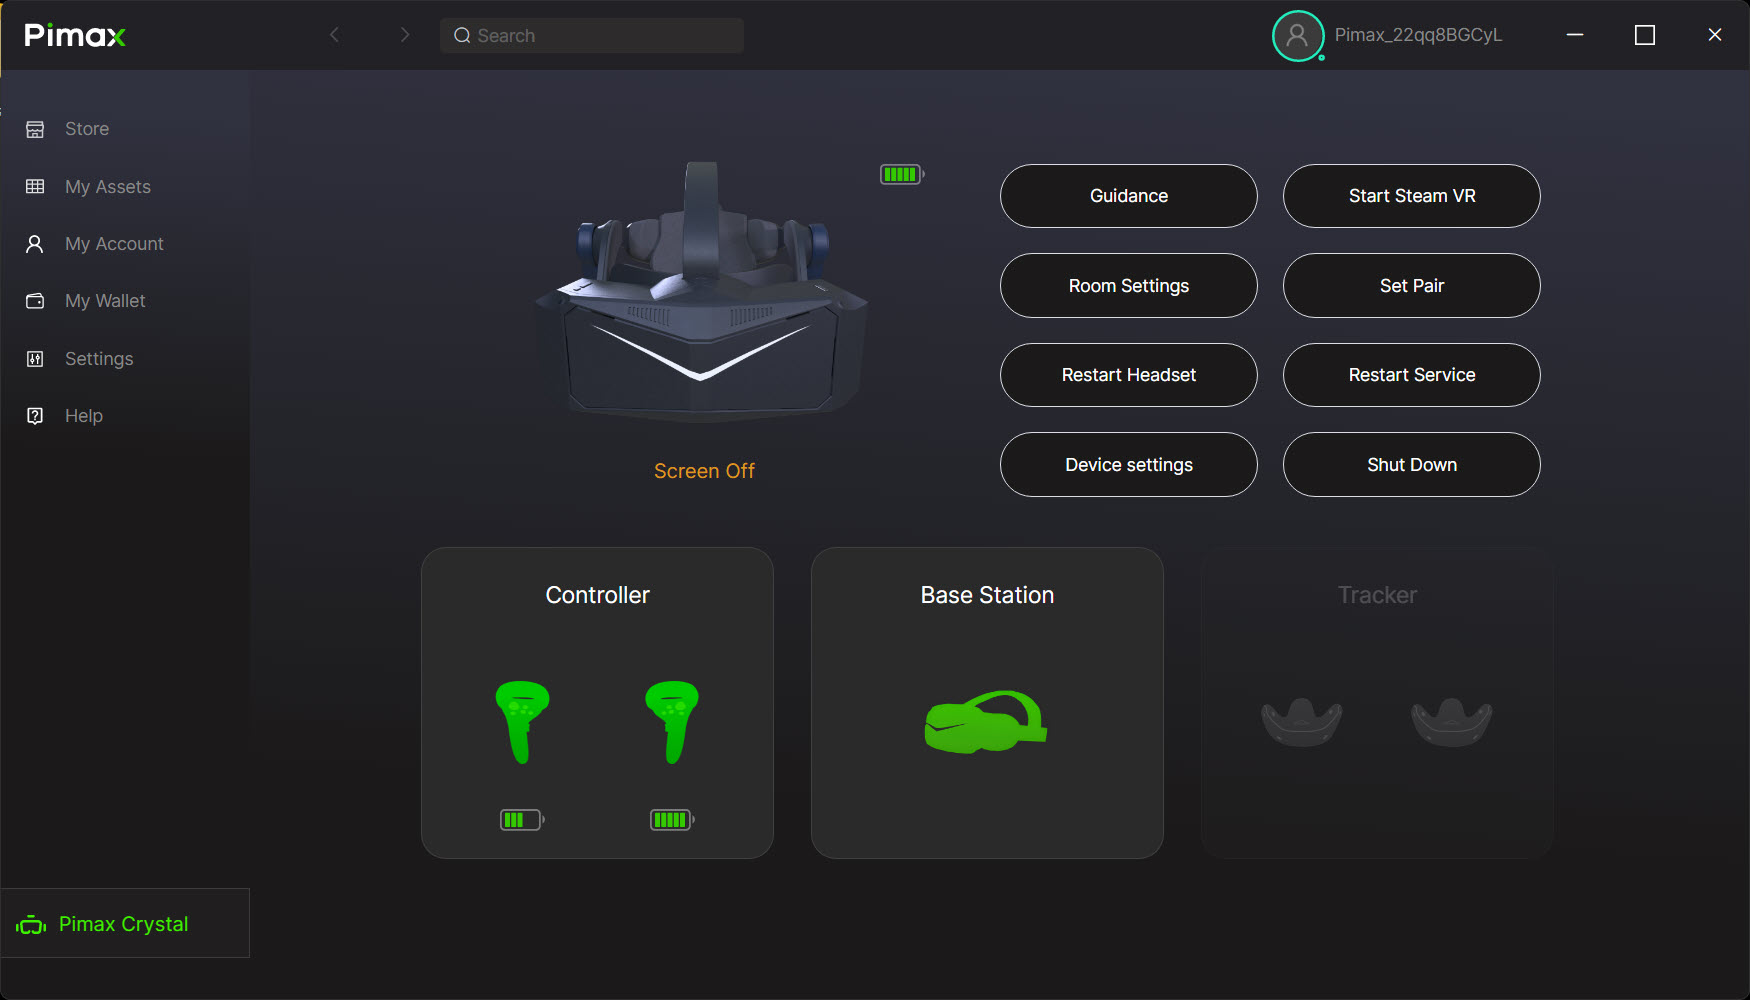Click the back navigation chevron
This screenshot has height=1000, width=1750.
coord(334,34)
